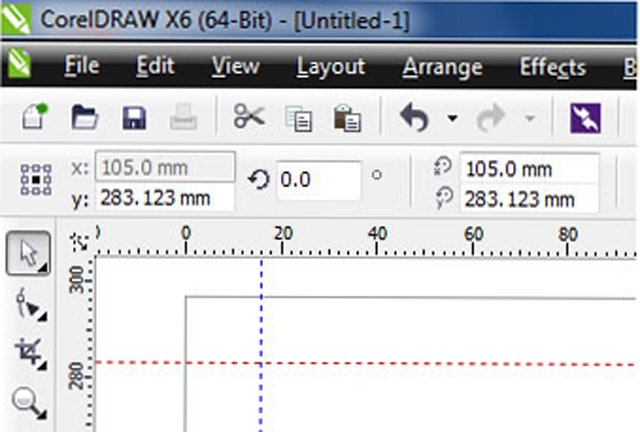
Task: Open the Layout menu
Action: (x=331, y=67)
